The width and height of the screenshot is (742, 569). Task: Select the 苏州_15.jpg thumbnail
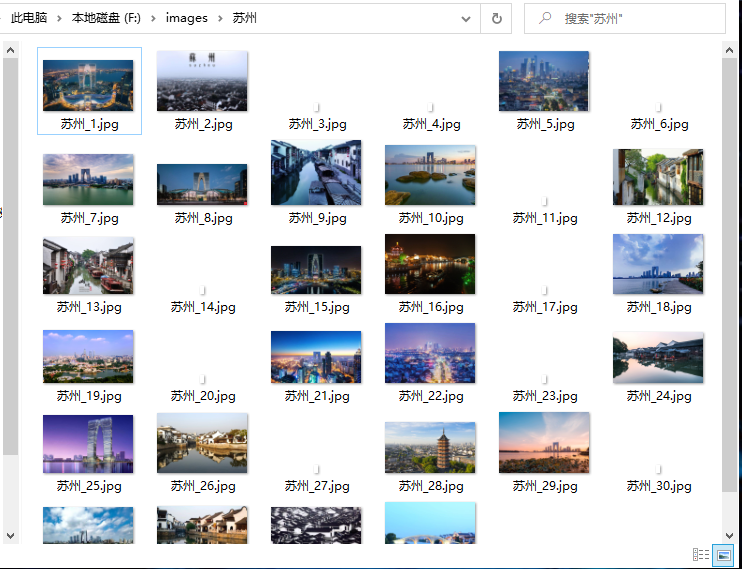[x=316, y=270]
